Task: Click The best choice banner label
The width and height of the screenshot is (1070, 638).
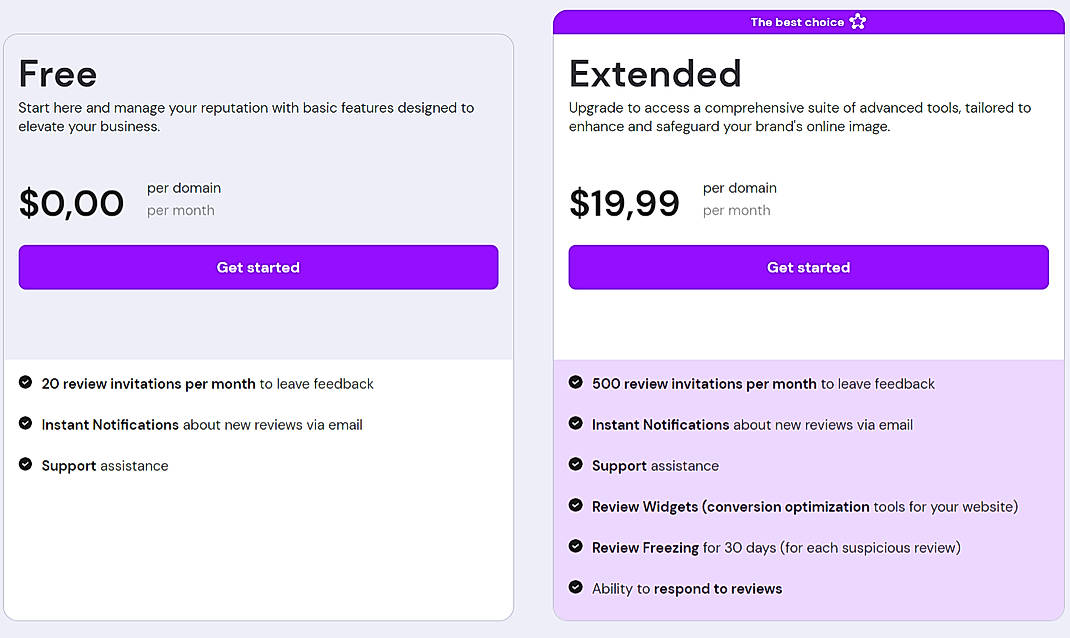Action: point(797,22)
